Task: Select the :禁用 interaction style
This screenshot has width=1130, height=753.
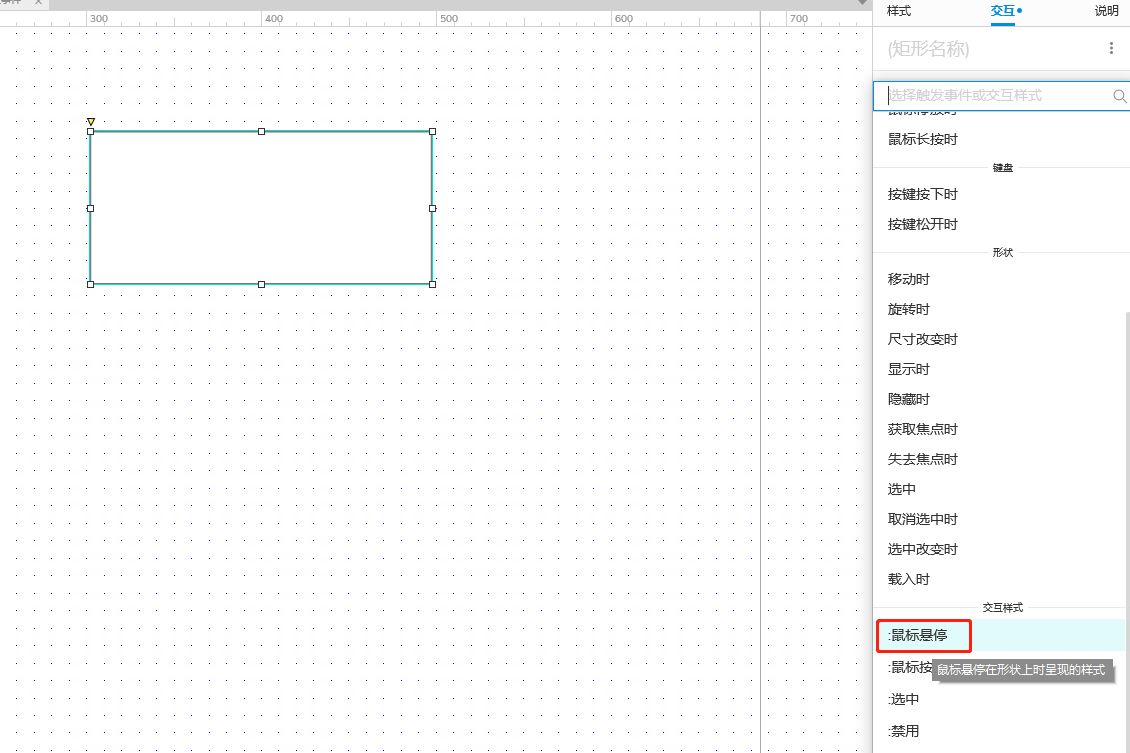Action: tap(903, 731)
